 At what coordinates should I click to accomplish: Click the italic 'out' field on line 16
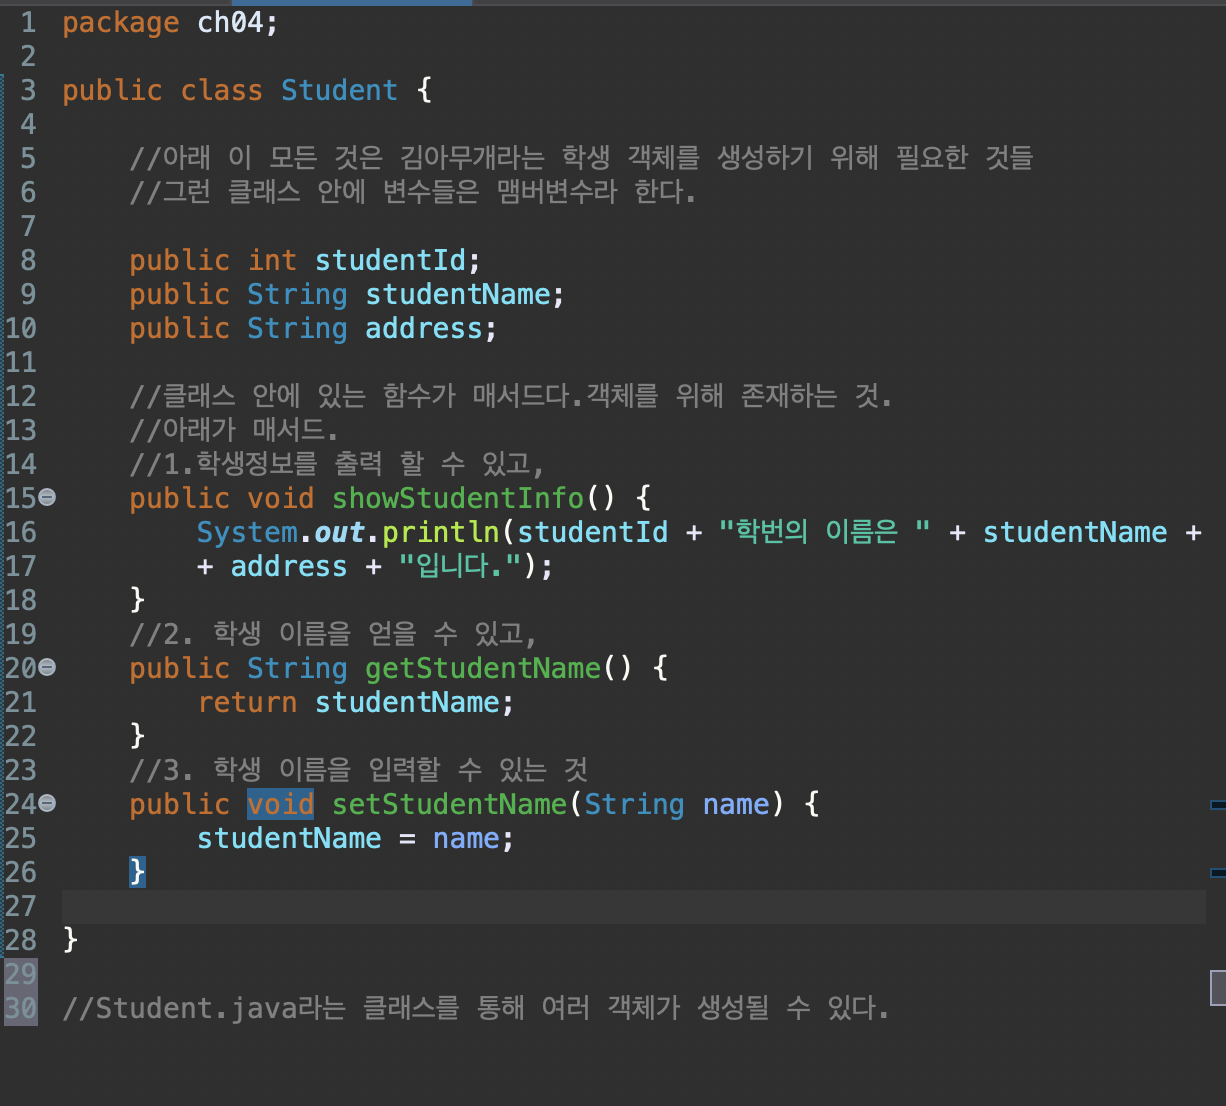tap(340, 532)
